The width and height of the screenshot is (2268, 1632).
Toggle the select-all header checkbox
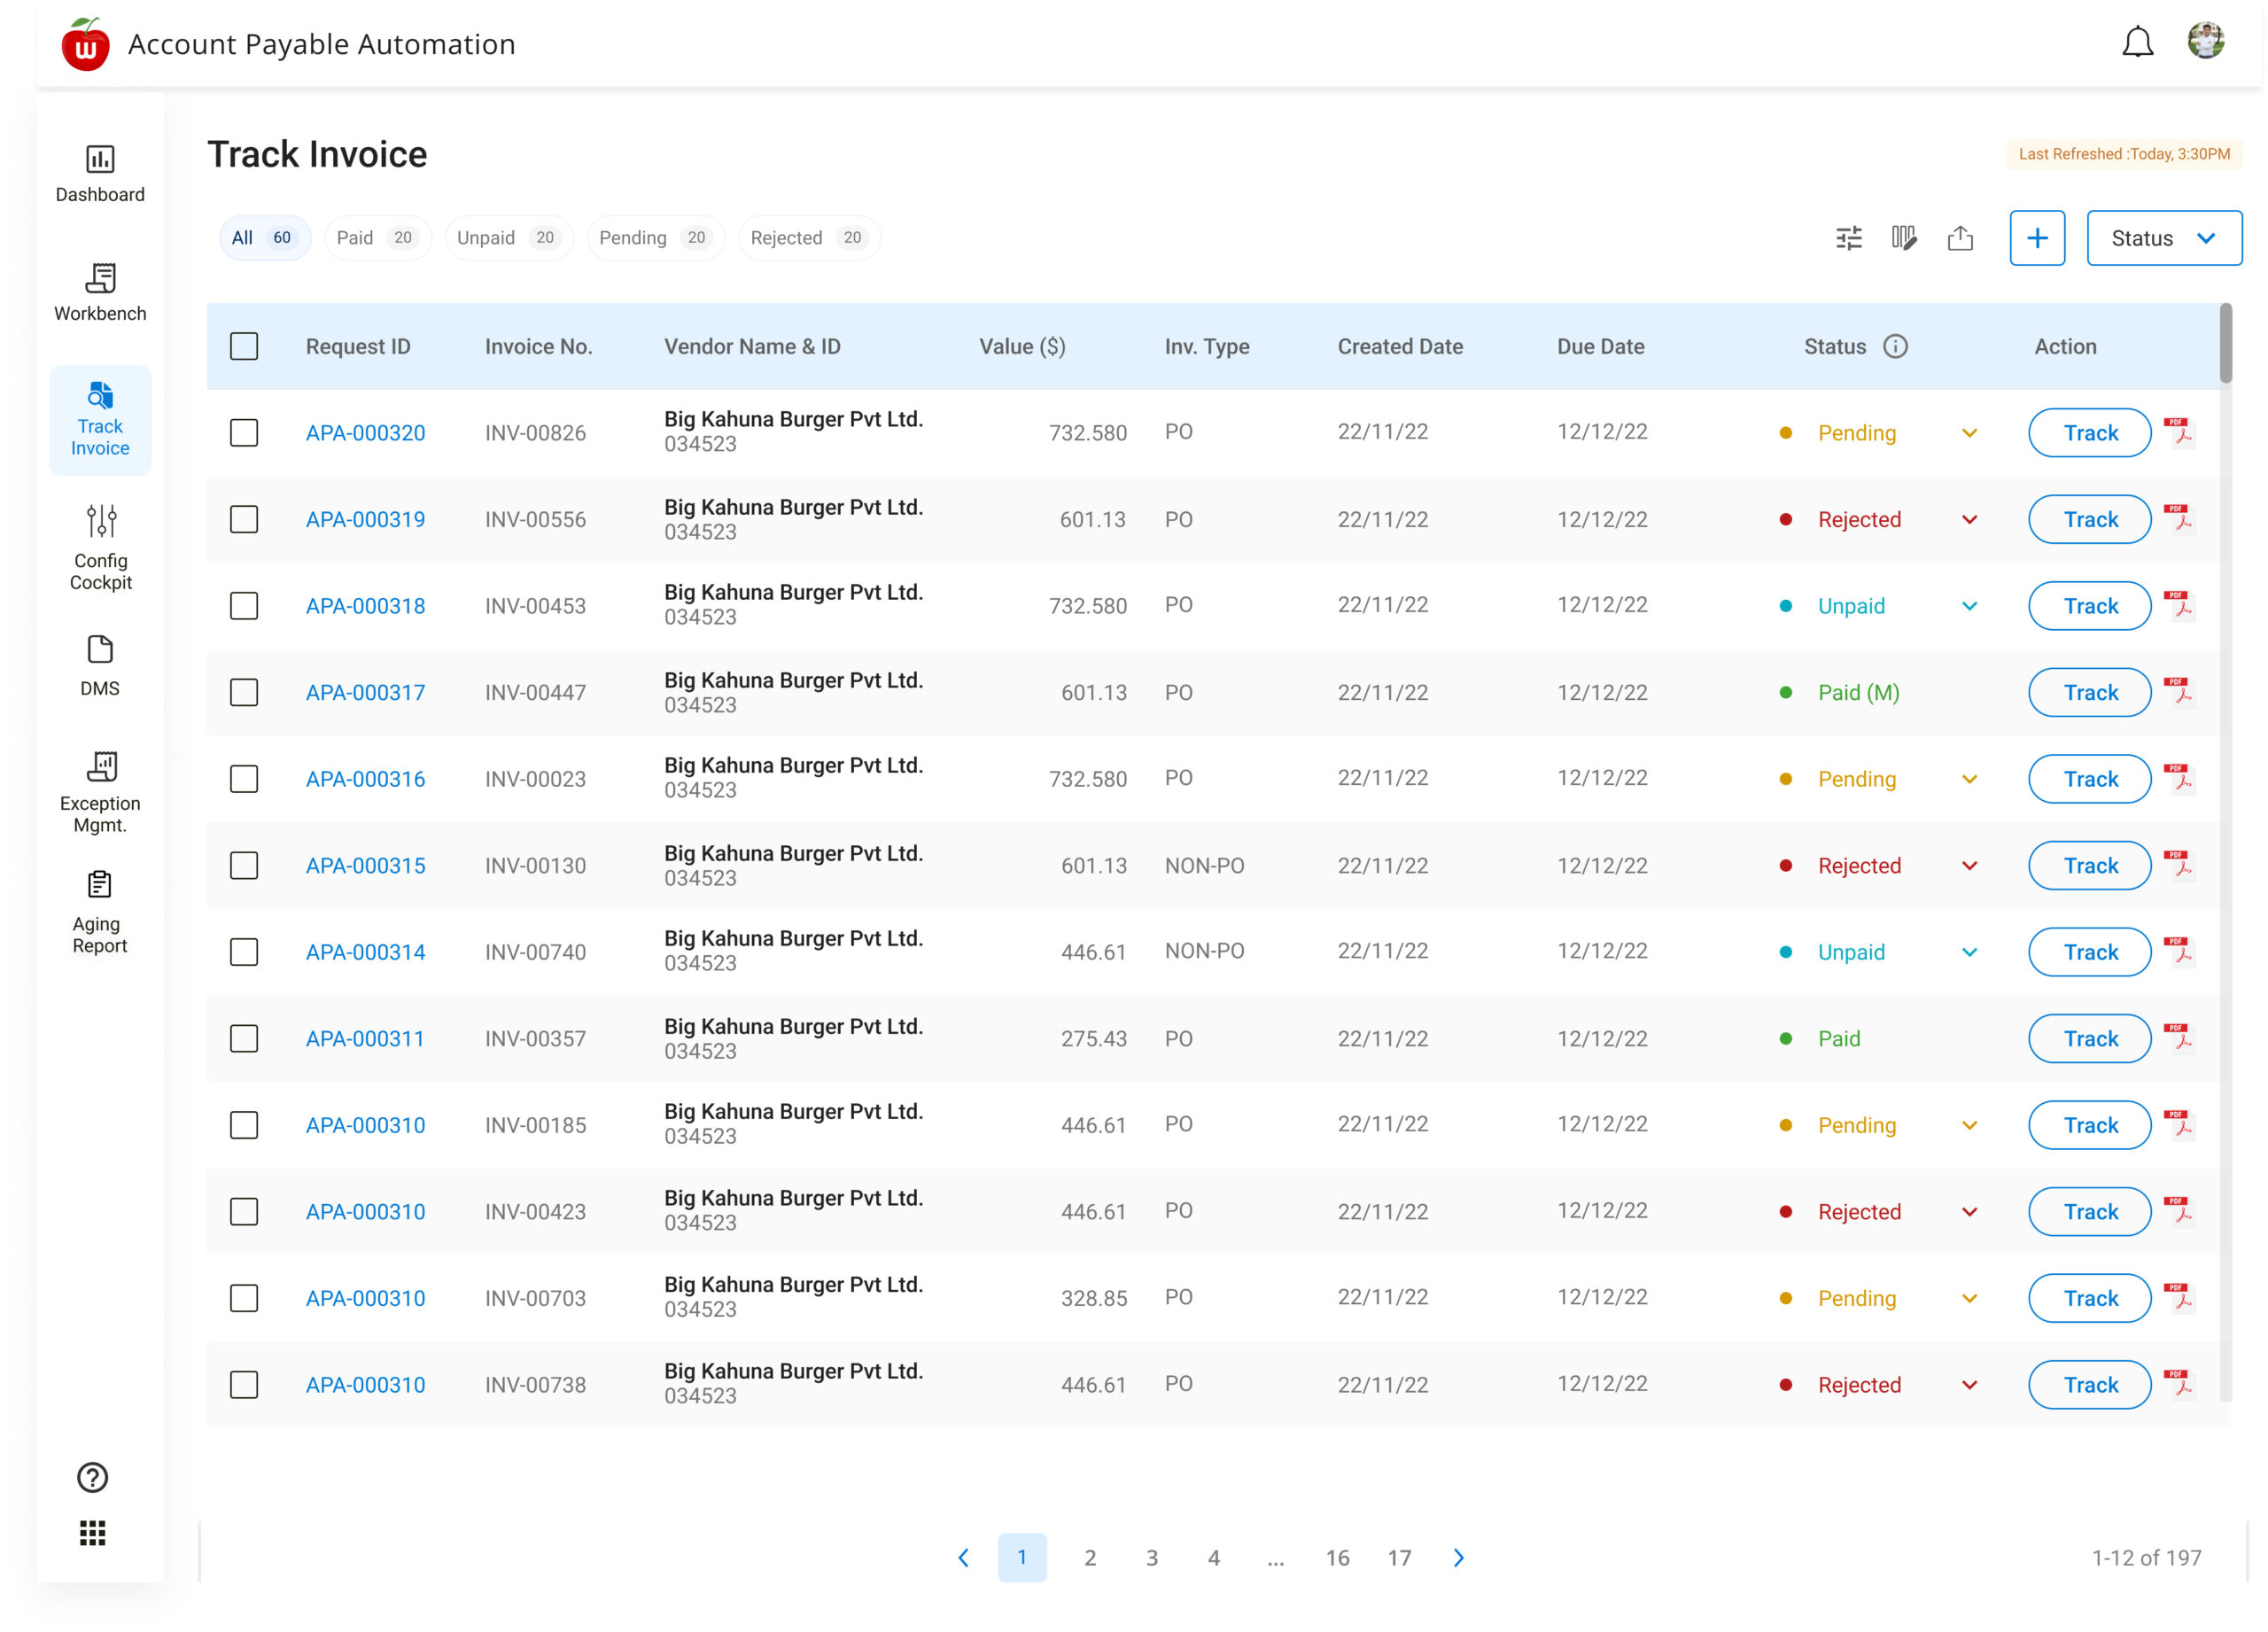point(244,346)
